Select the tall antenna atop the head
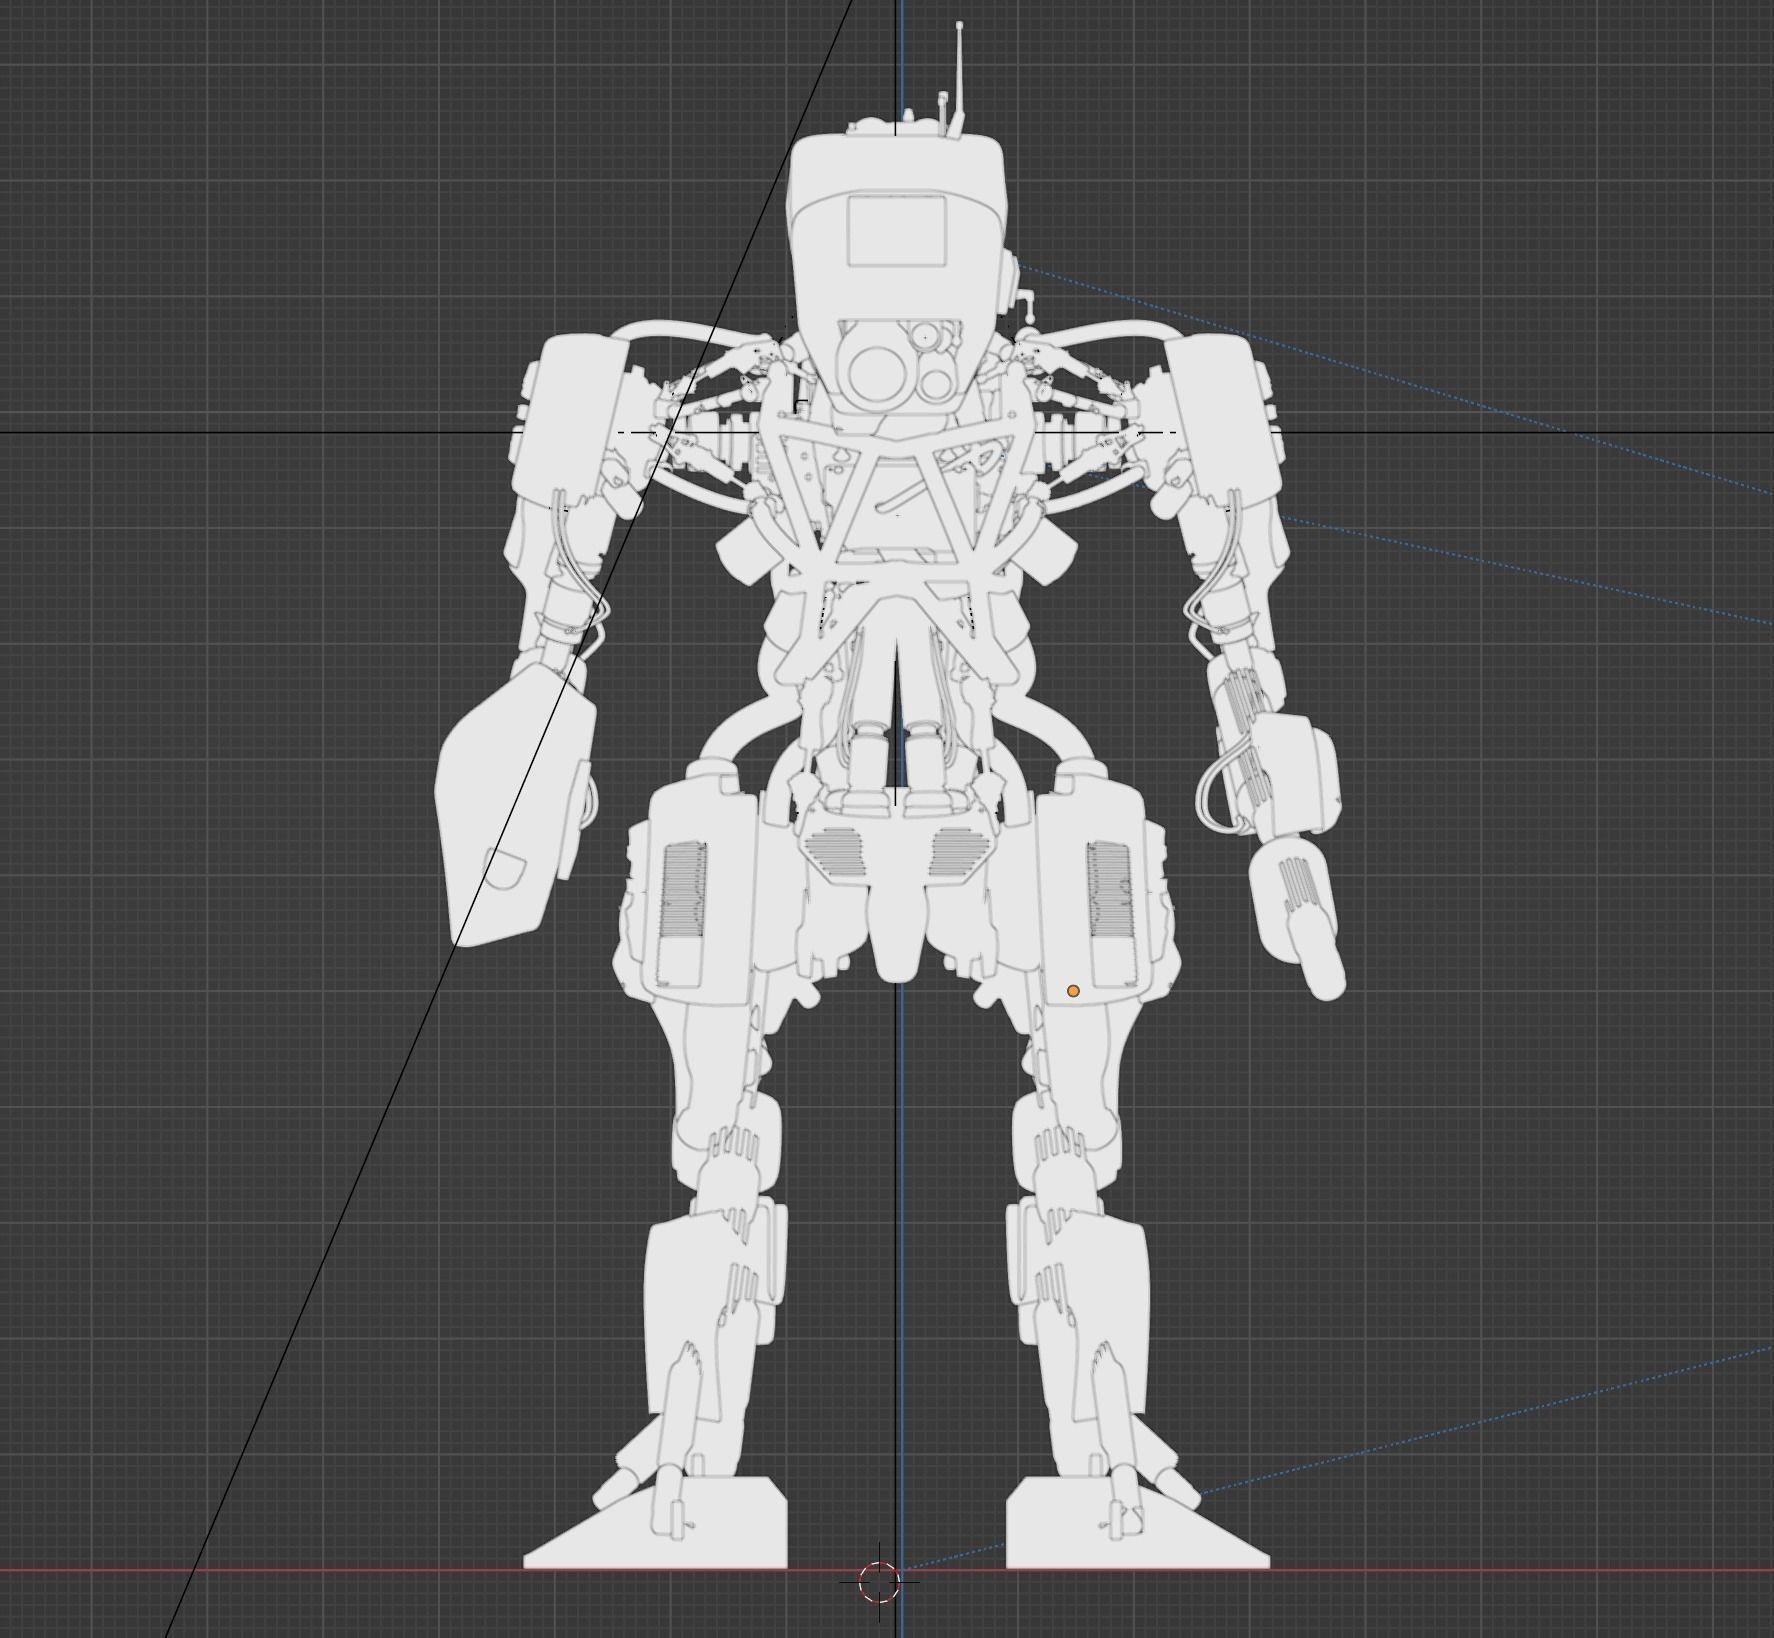 click(x=960, y=78)
